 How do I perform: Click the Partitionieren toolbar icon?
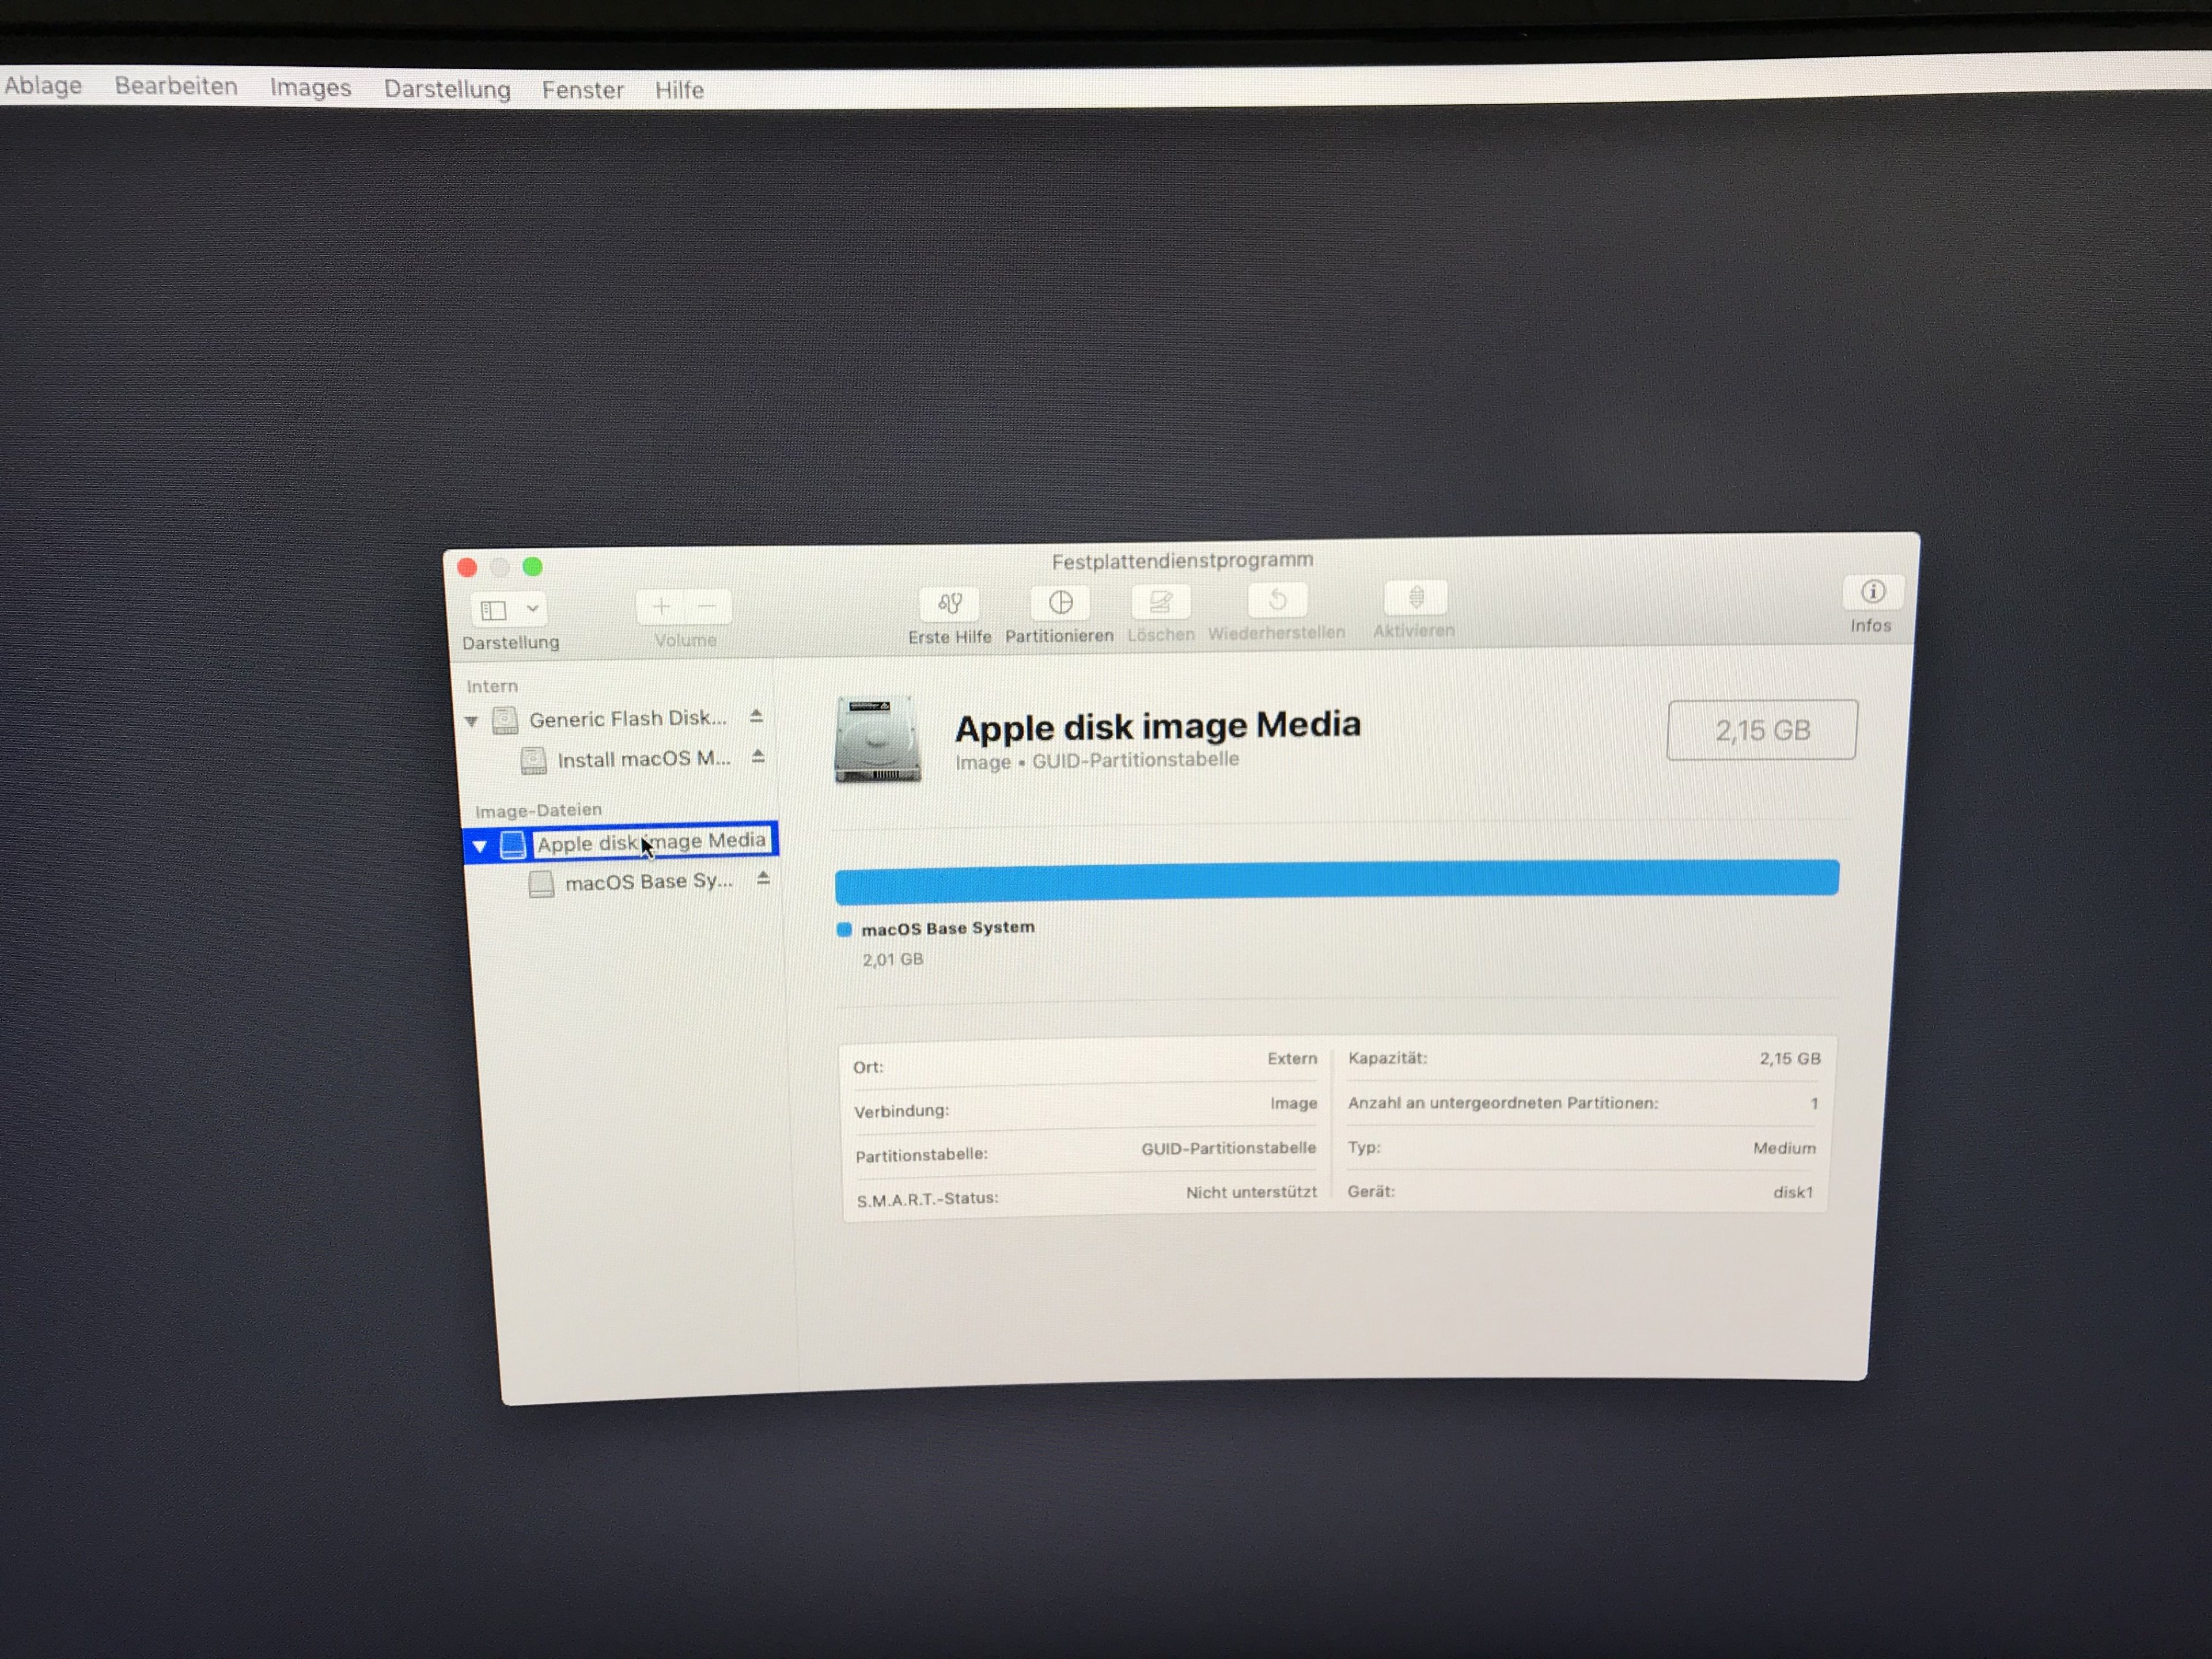(x=1060, y=602)
